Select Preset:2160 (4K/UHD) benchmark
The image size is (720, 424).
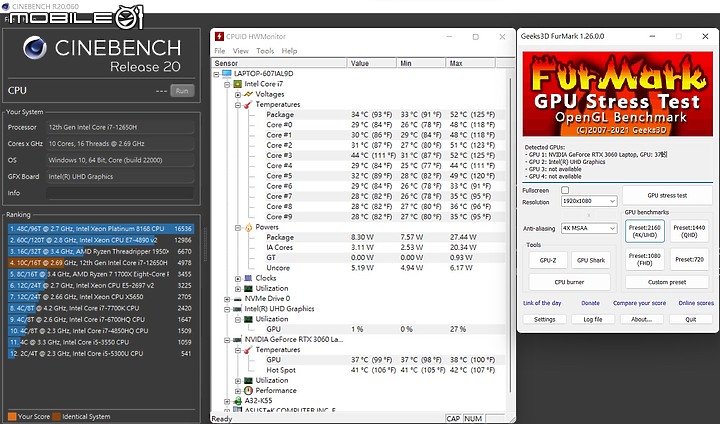click(x=645, y=231)
